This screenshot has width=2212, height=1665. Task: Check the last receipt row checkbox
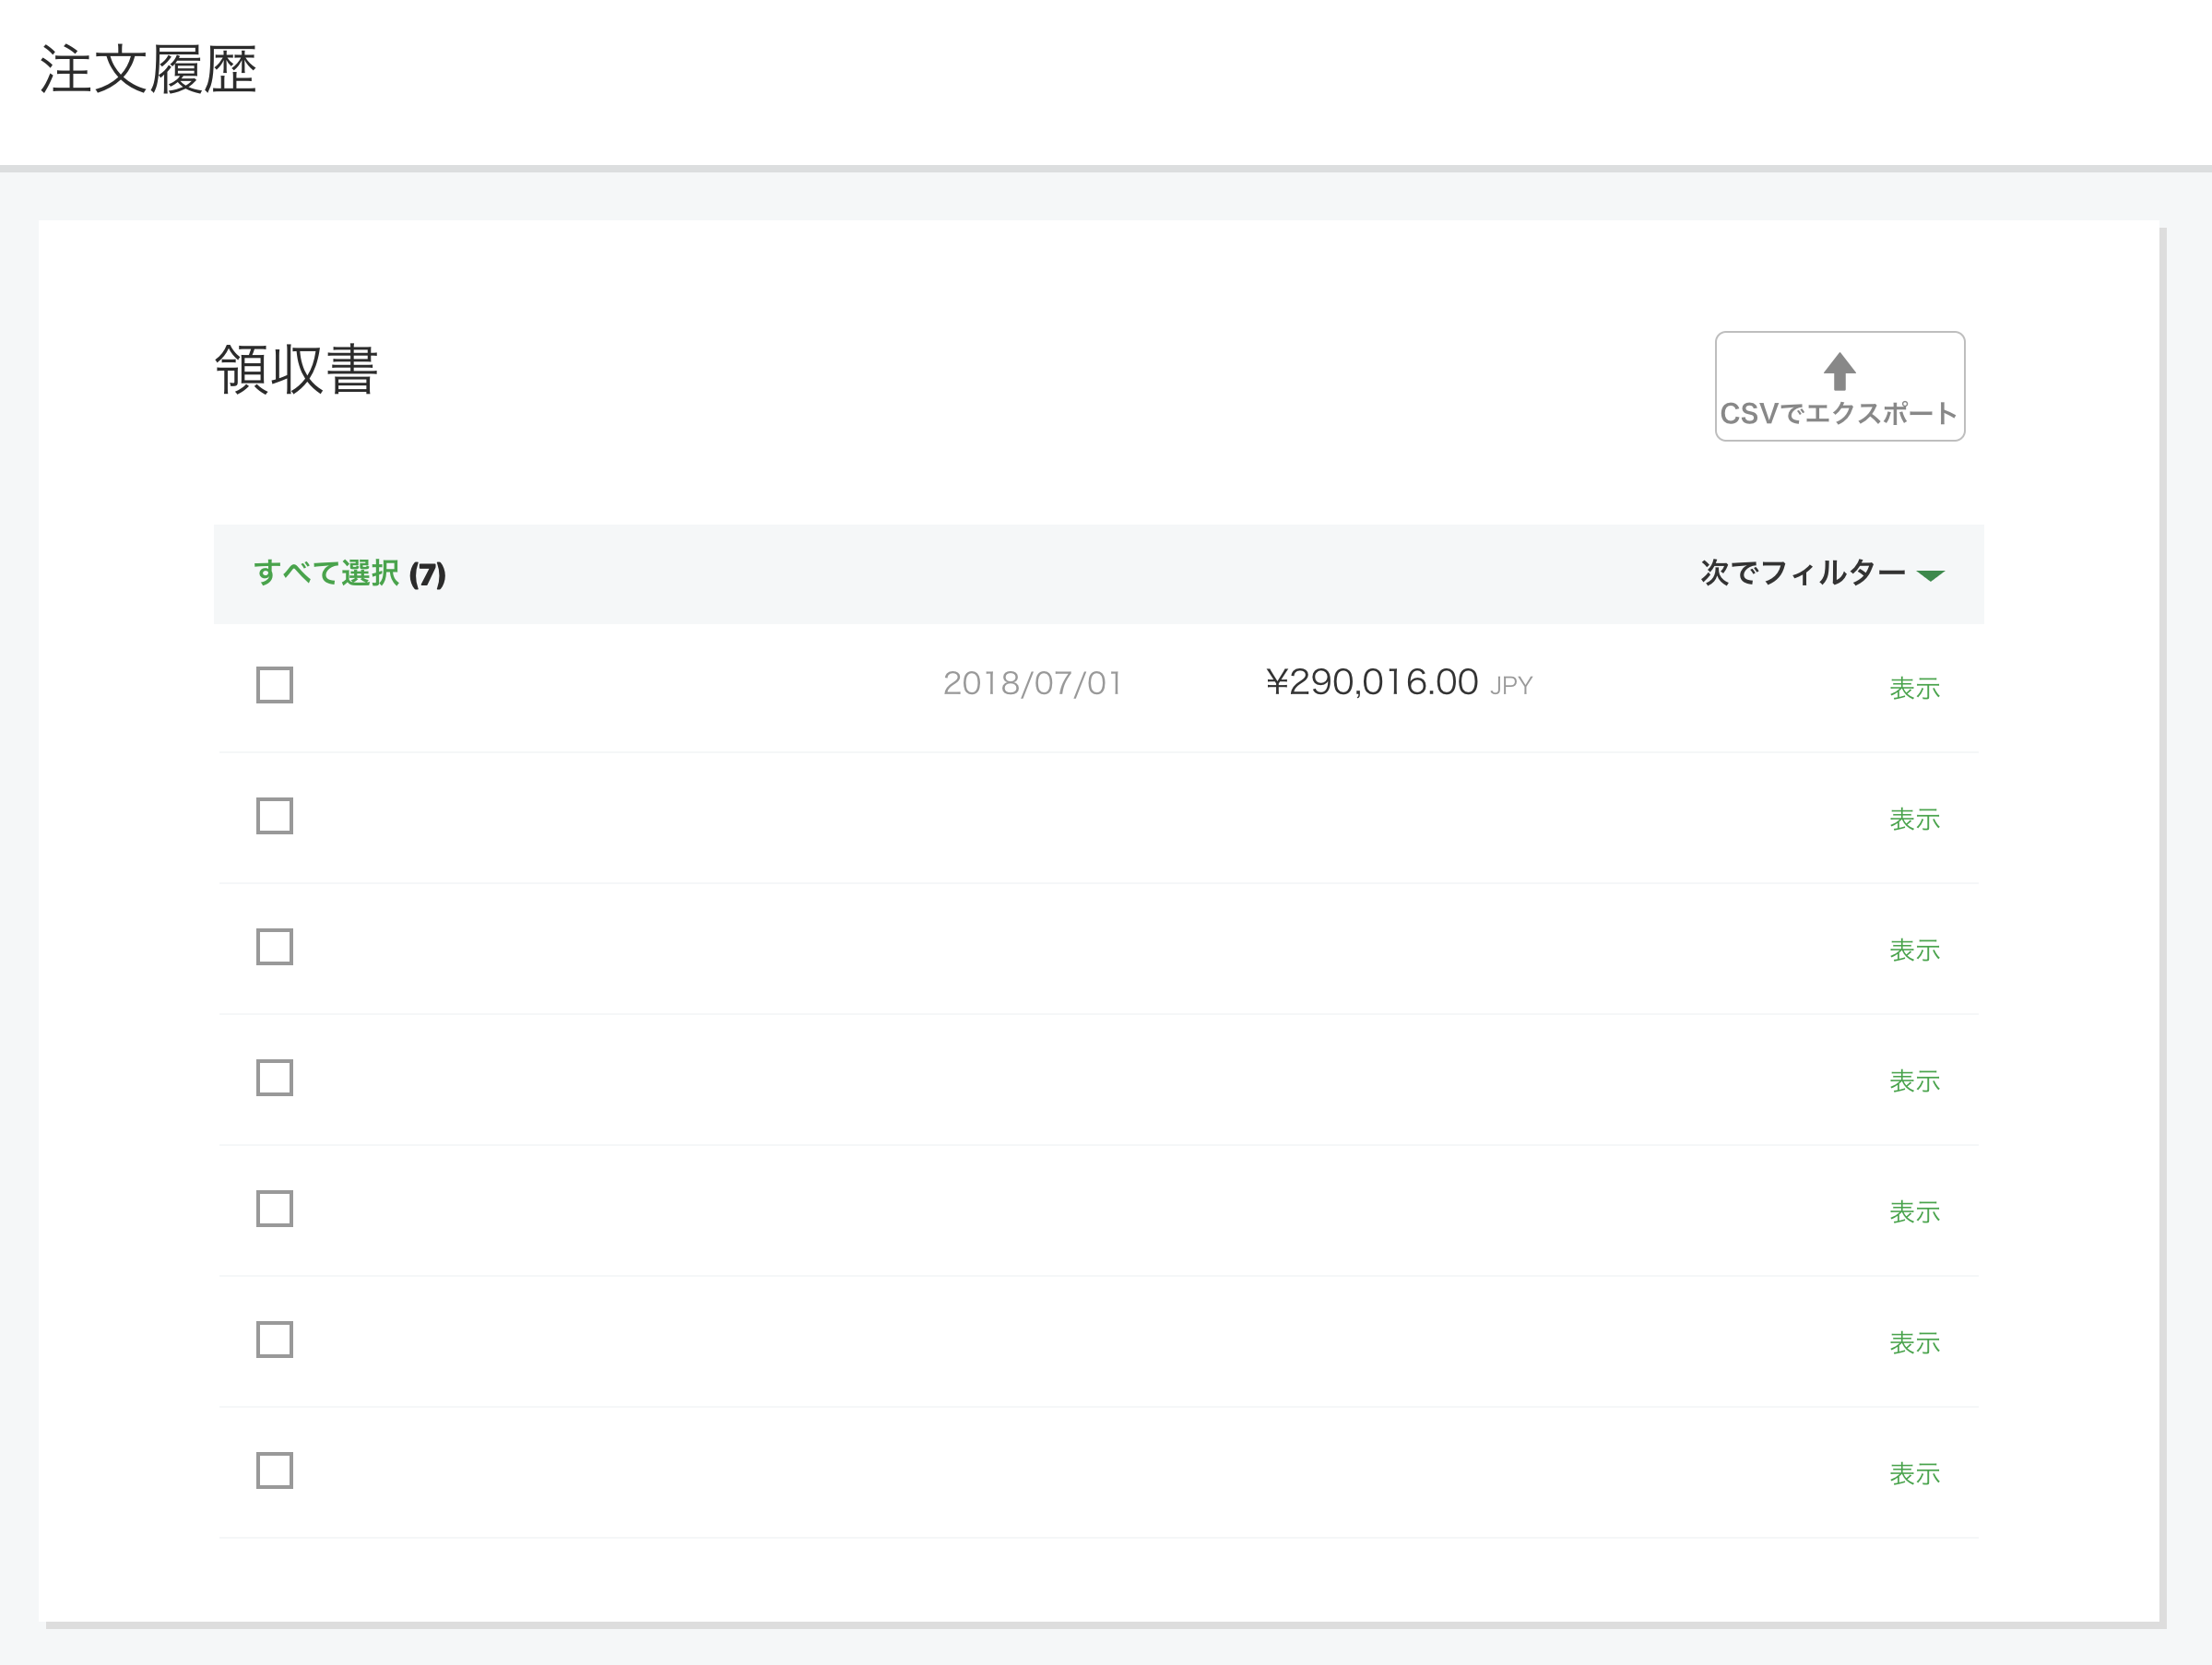pos(274,1471)
